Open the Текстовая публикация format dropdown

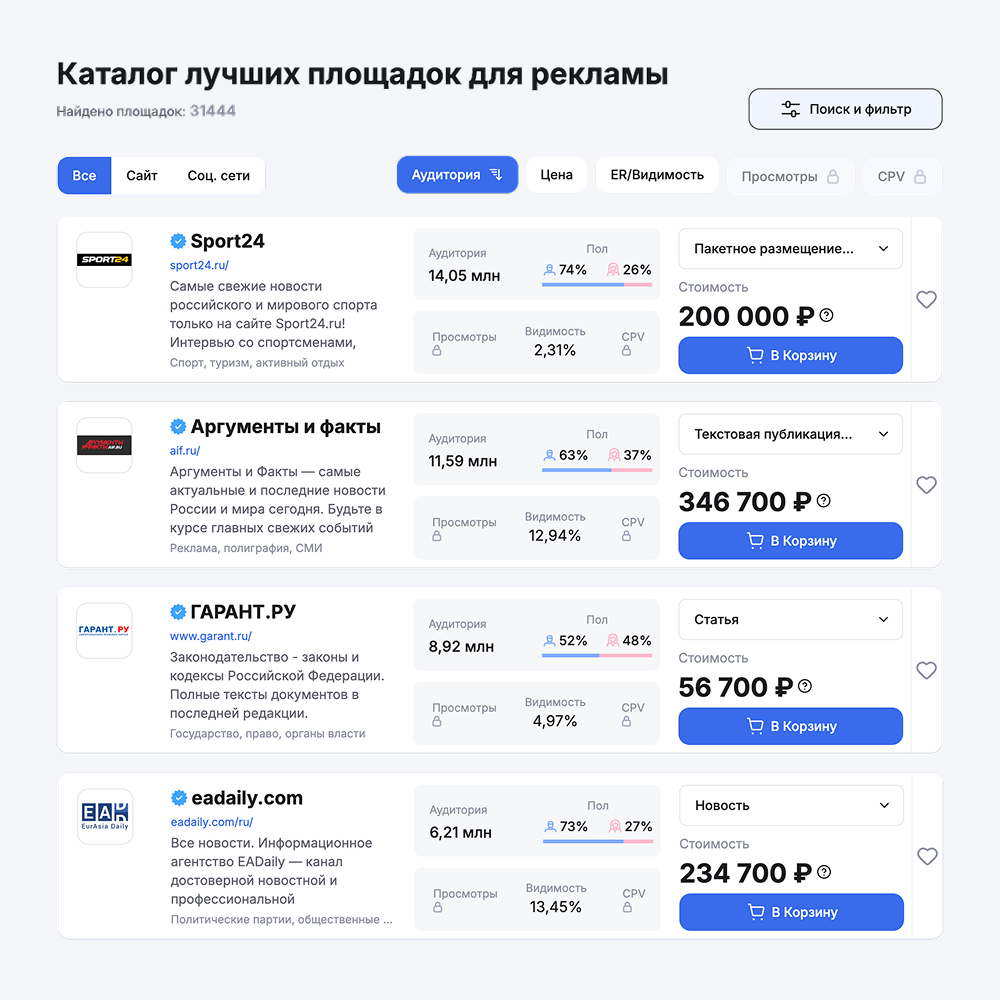pyautogui.click(x=790, y=434)
